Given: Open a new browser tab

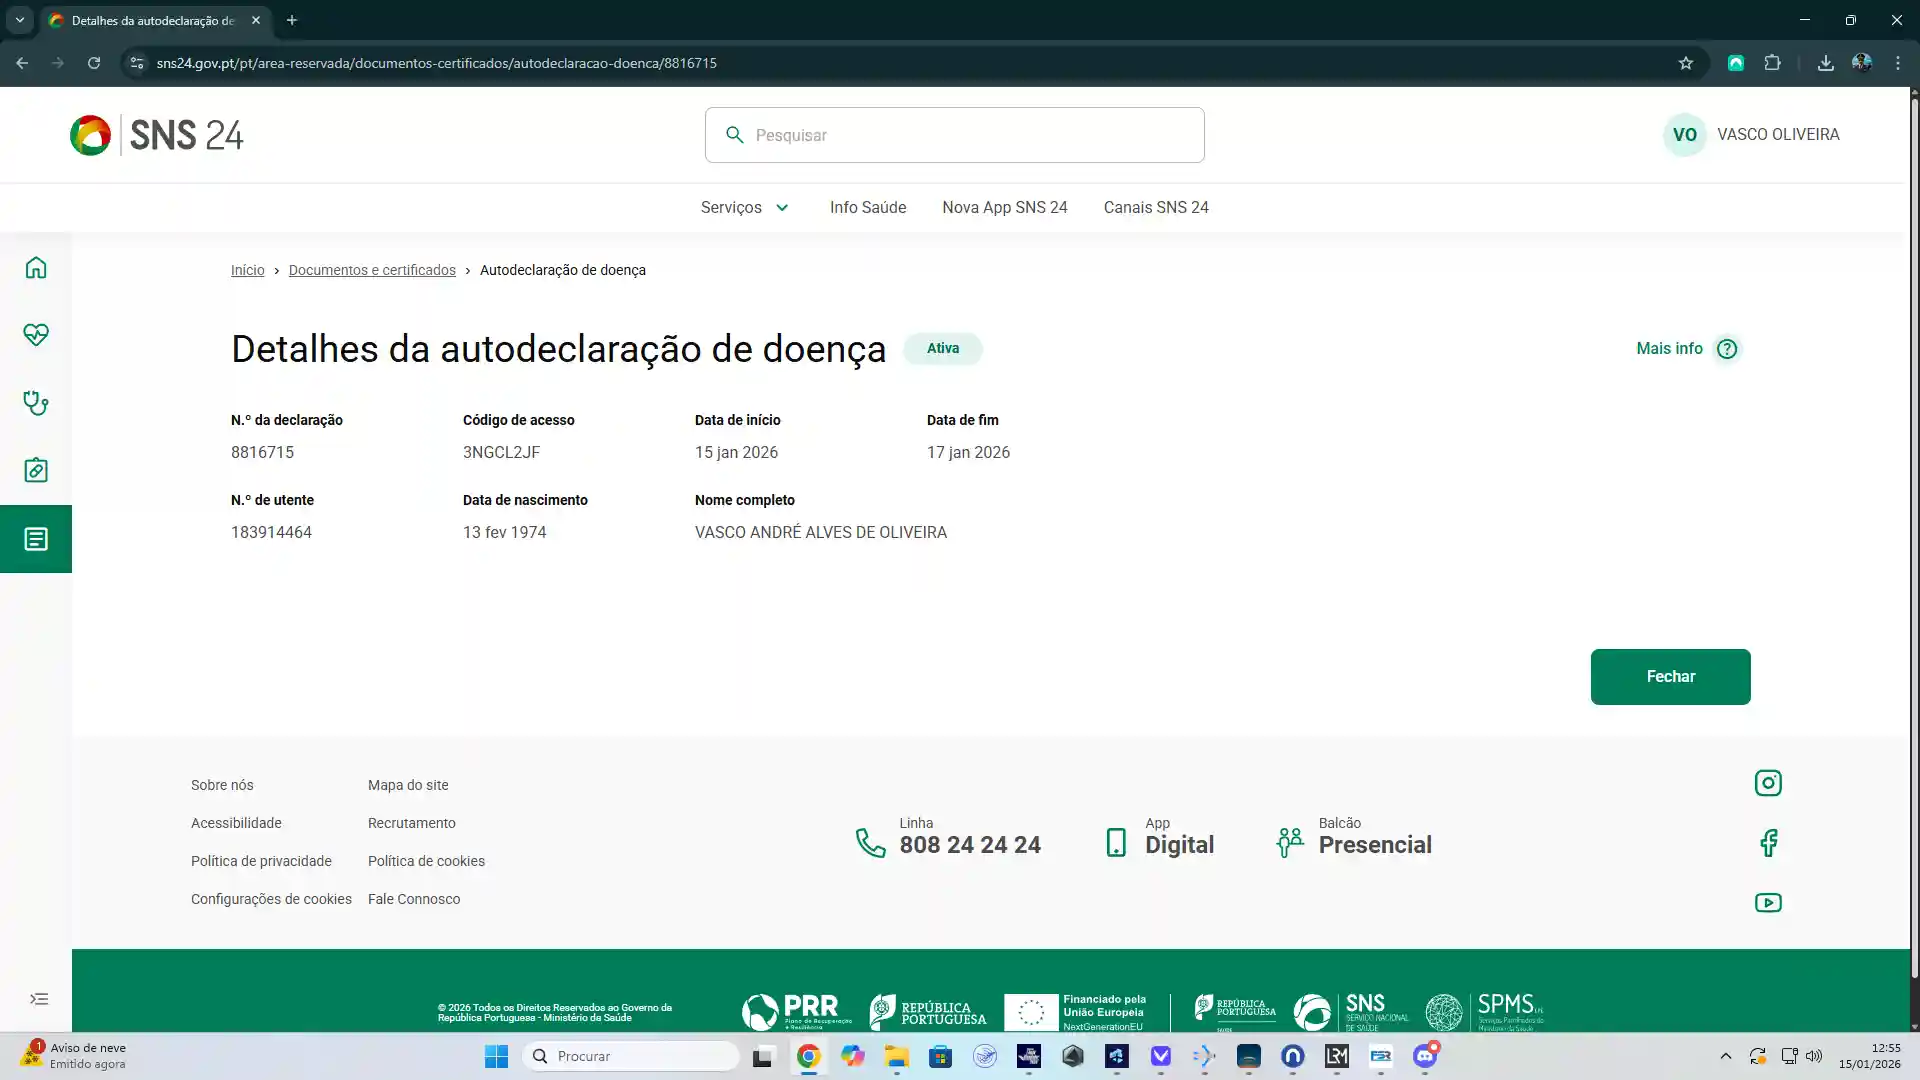Looking at the screenshot, I should [x=292, y=20].
